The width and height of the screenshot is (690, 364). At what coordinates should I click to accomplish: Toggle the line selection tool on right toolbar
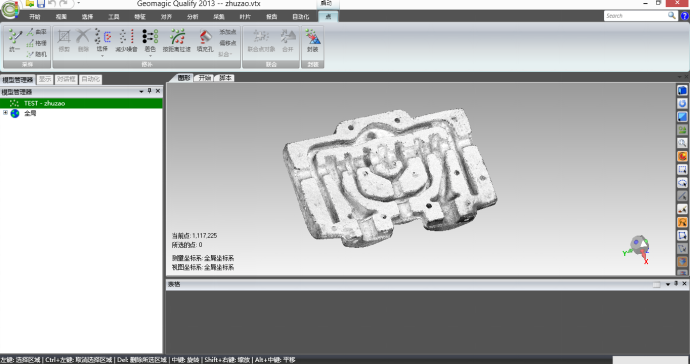click(682, 196)
